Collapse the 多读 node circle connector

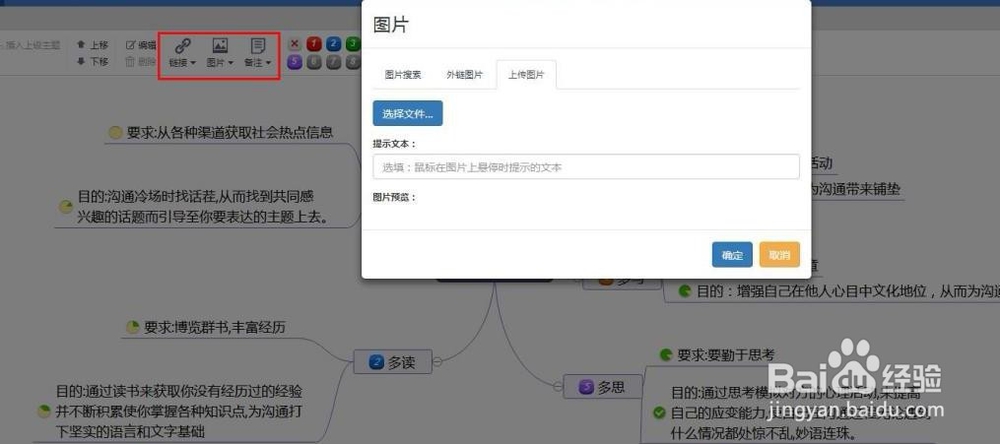tap(438, 362)
